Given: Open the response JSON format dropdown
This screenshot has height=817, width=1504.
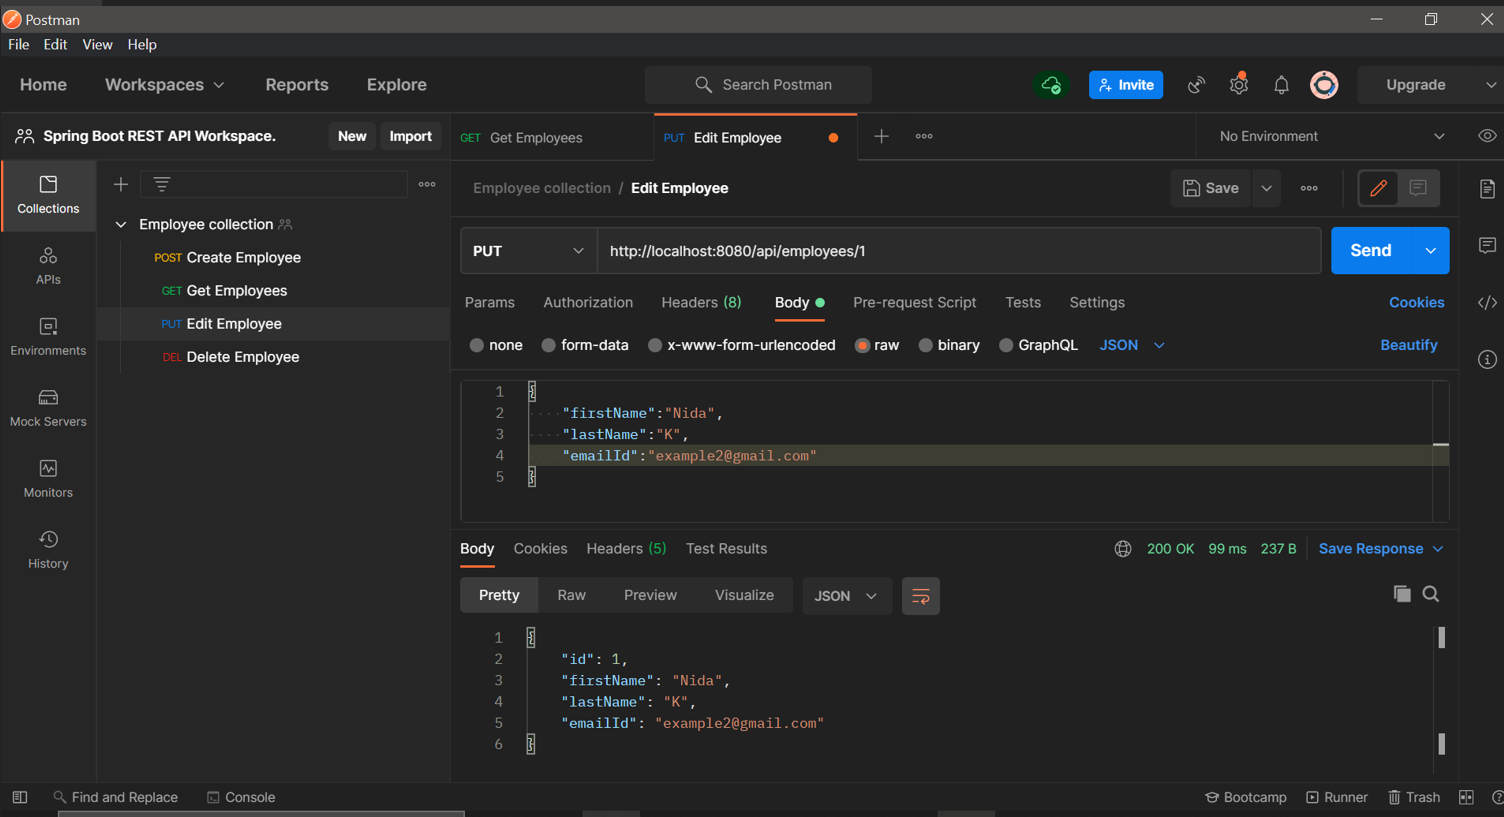Looking at the screenshot, I should [x=846, y=596].
